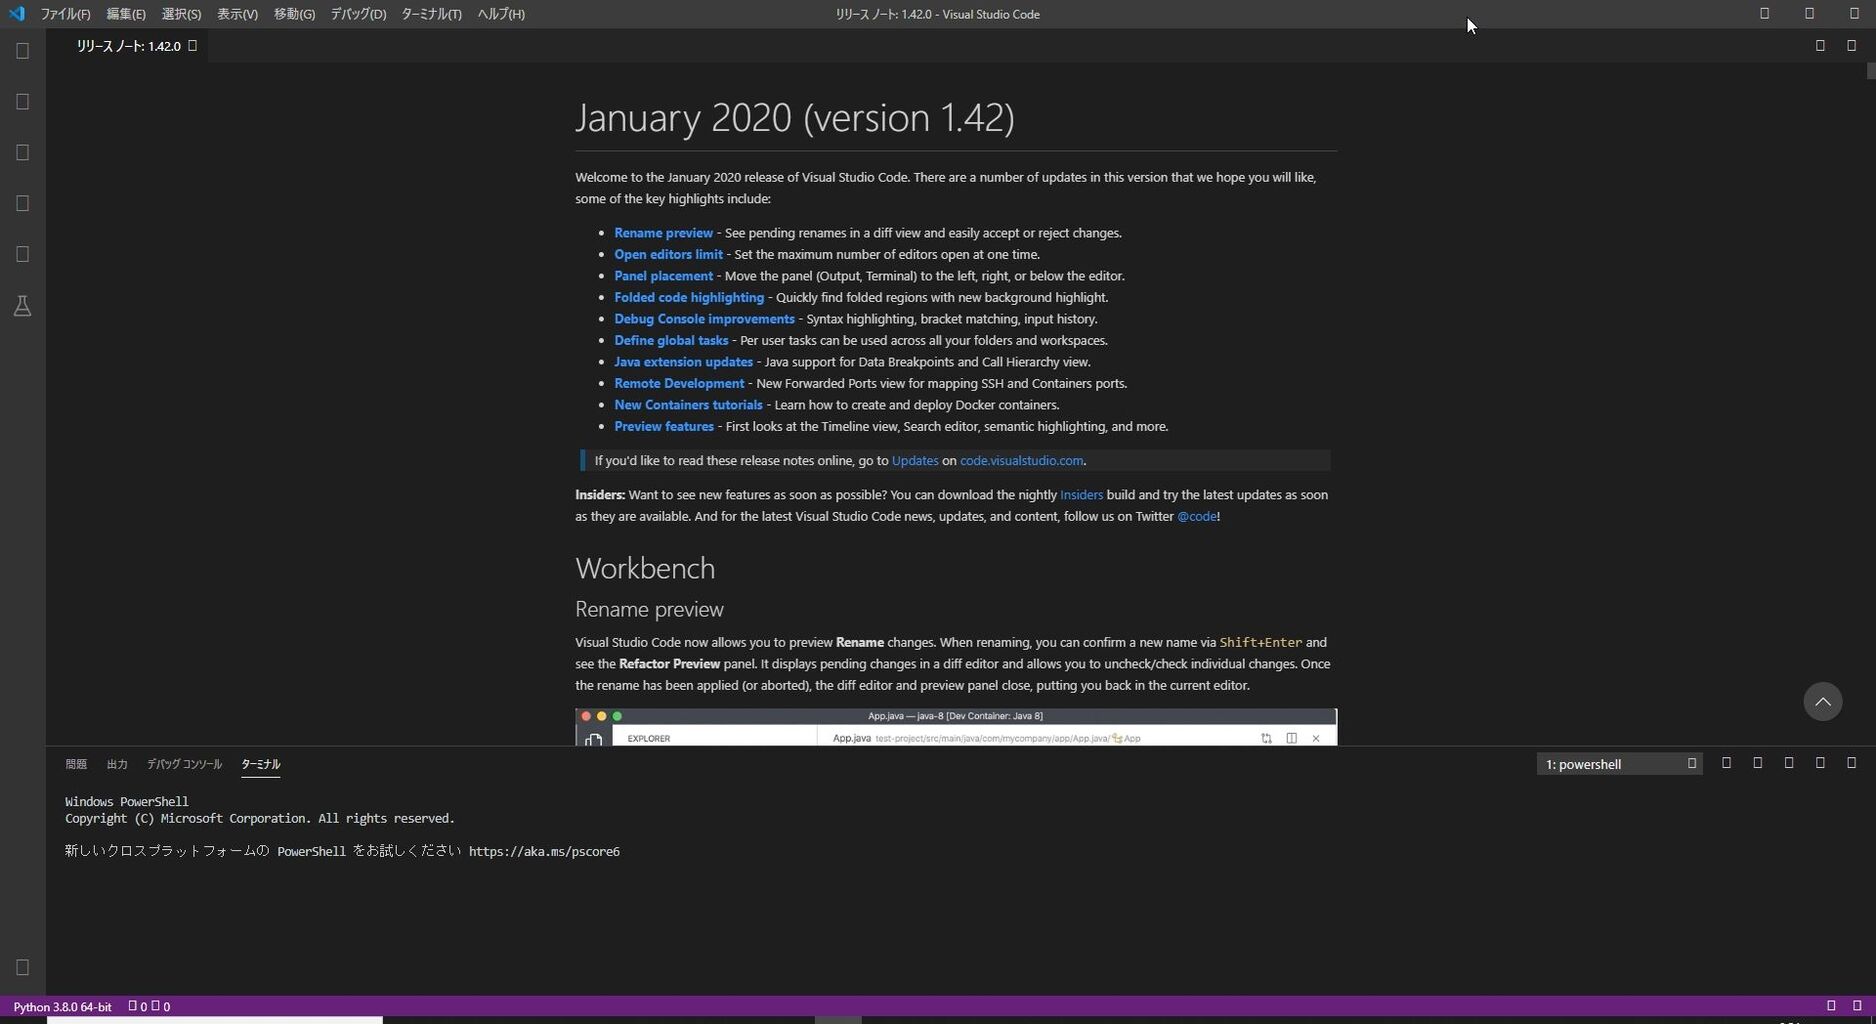Follow the New Containers tutorials link
This screenshot has width=1876, height=1024.
pos(688,405)
